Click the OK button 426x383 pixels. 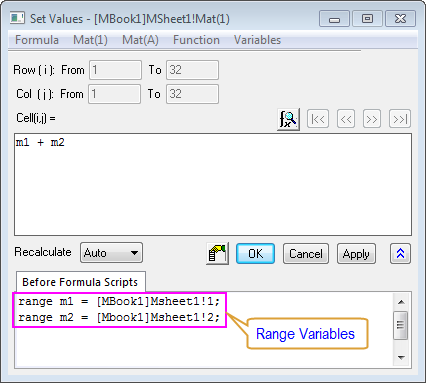[x=255, y=254]
